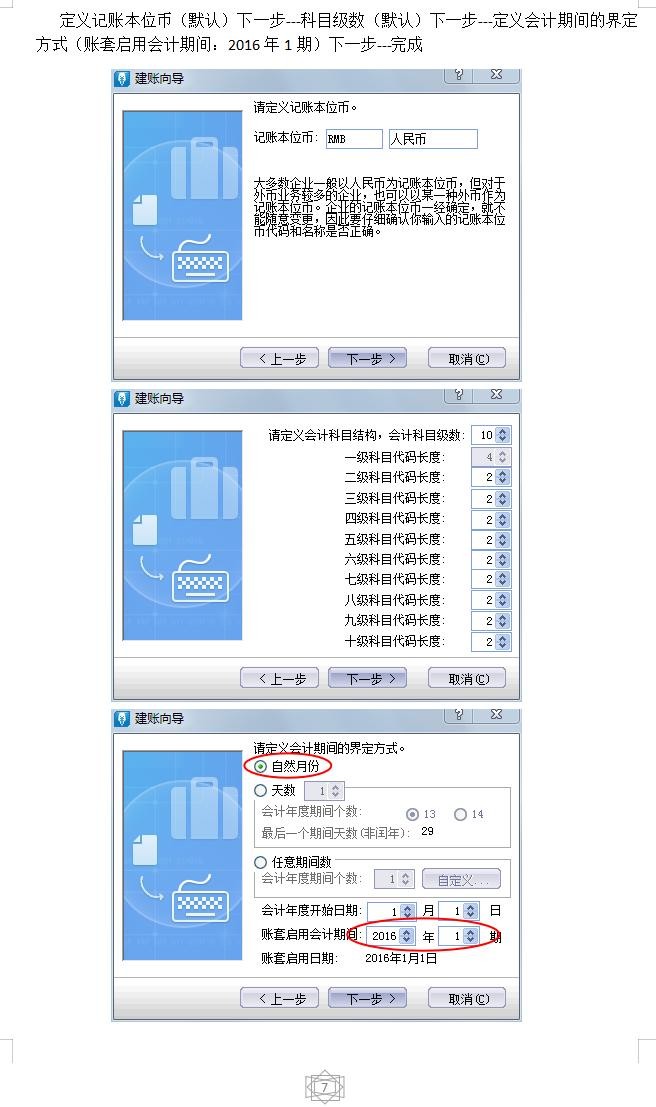Click the 人民币 currency name field

(x=433, y=139)
